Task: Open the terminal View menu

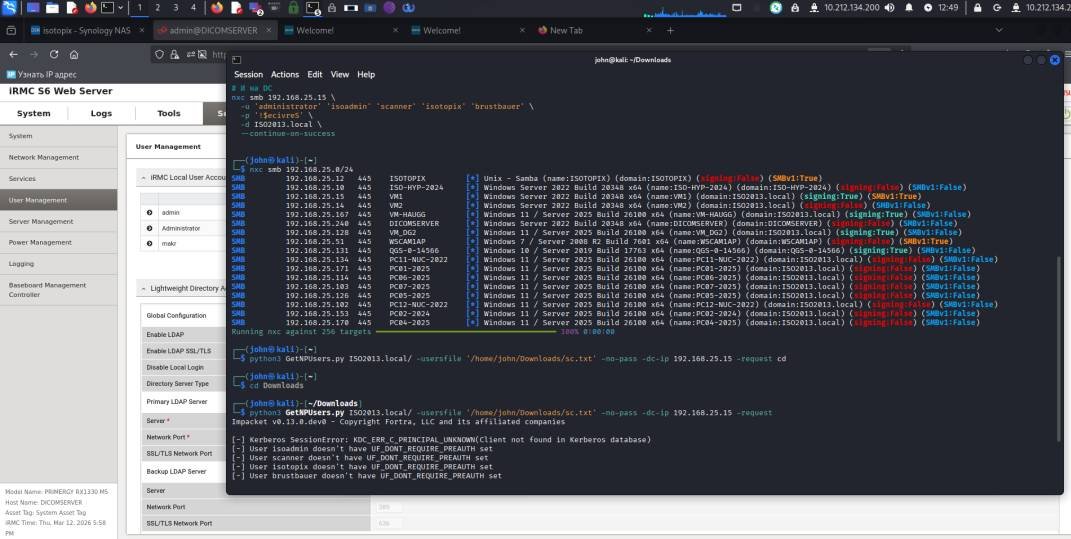Action: point(339,74)
